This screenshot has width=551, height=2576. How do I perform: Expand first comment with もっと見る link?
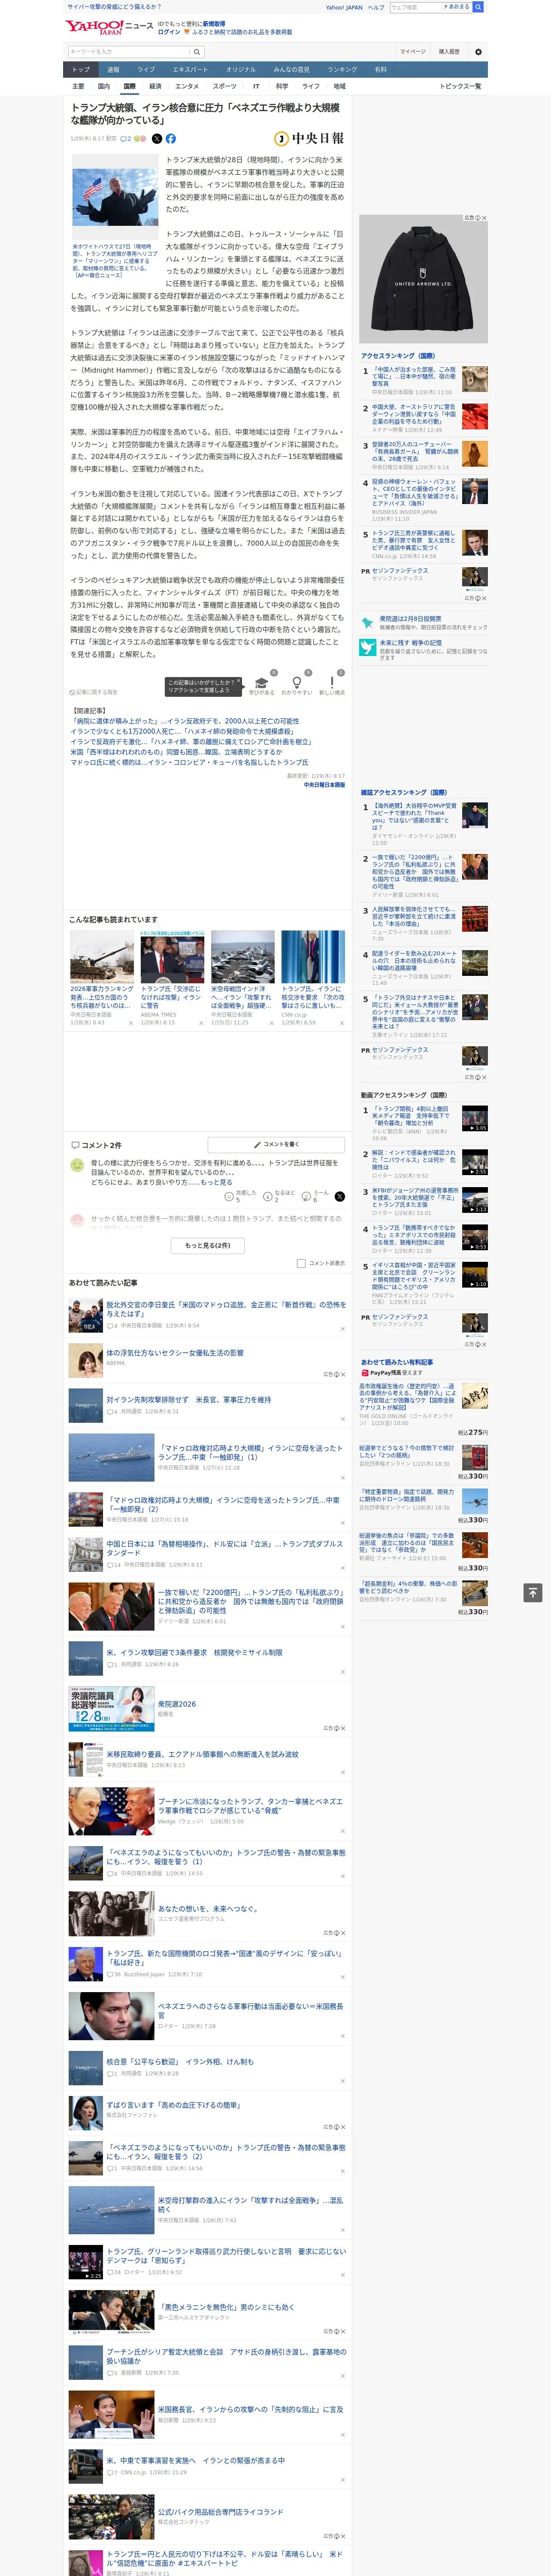click(x=216, y=1182)
